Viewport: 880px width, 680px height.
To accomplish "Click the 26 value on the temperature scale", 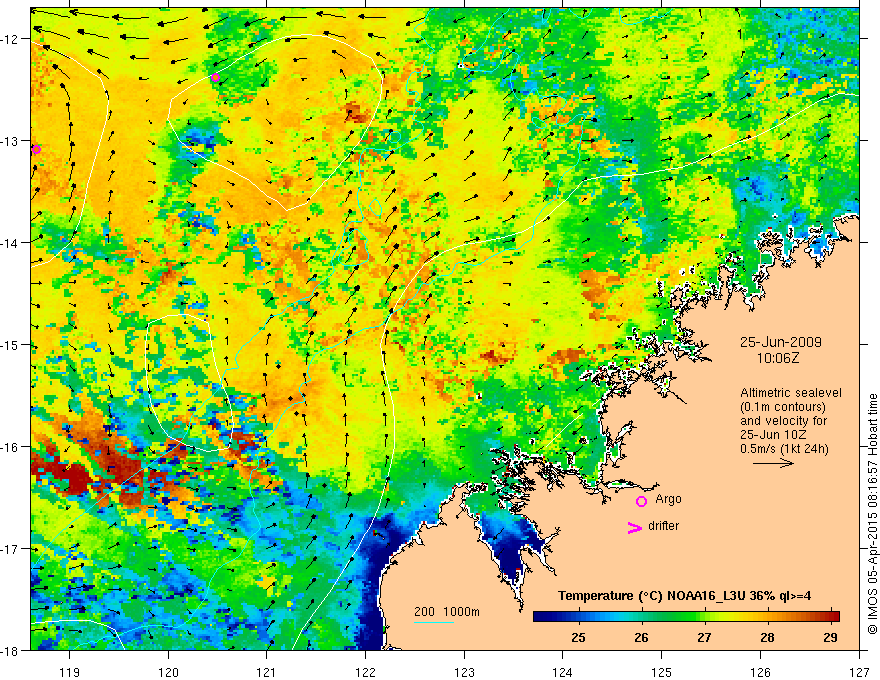I will [641, 637].
